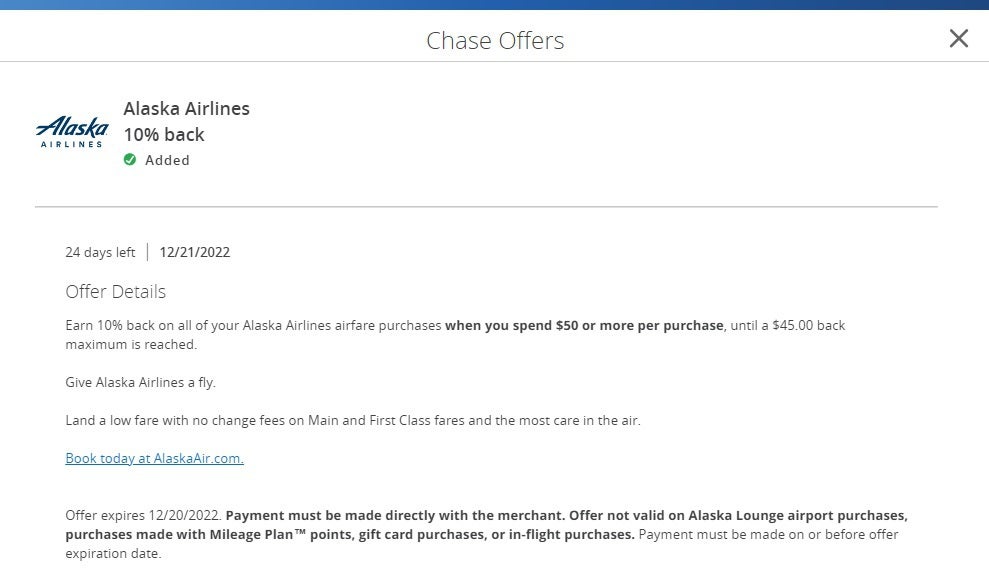The height and width of the screenshot is (583, 989).
Task: Select the Chase Offers header
Action: 494,41
